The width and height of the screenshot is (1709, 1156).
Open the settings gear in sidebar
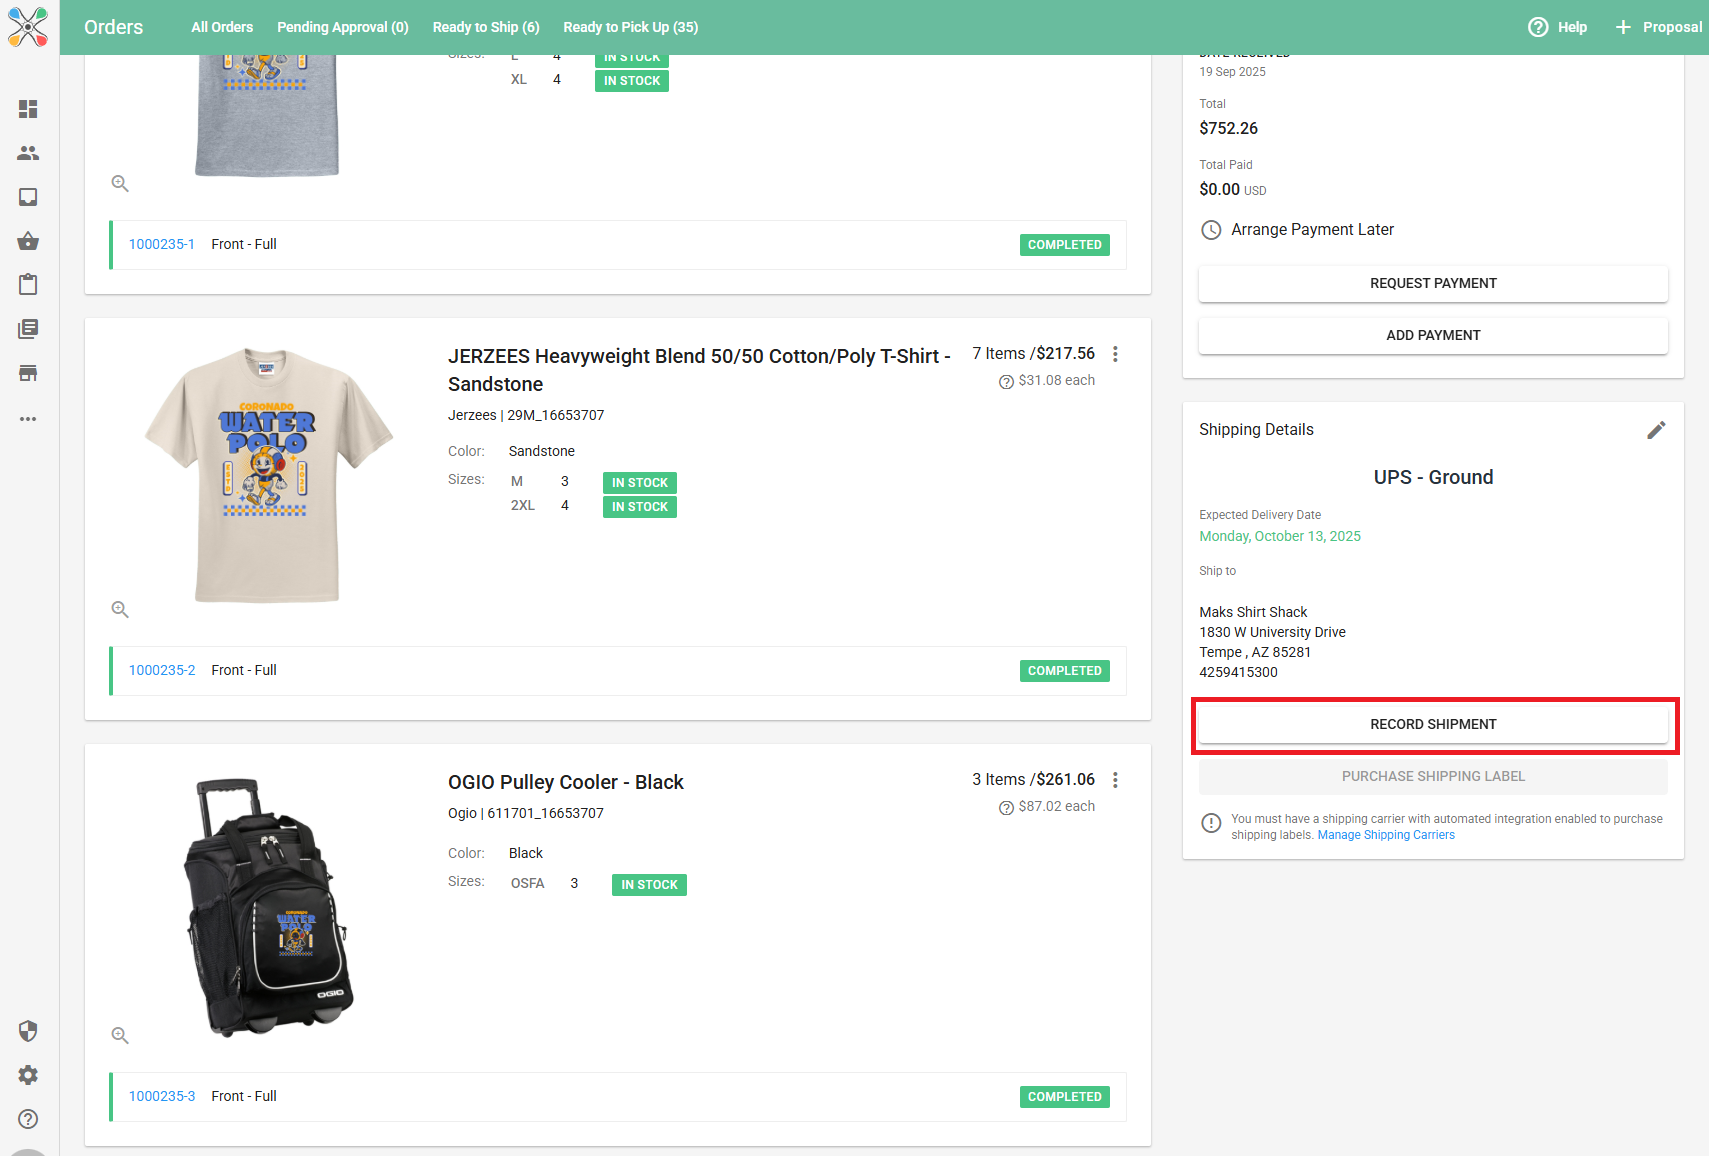pos(28,1075)
